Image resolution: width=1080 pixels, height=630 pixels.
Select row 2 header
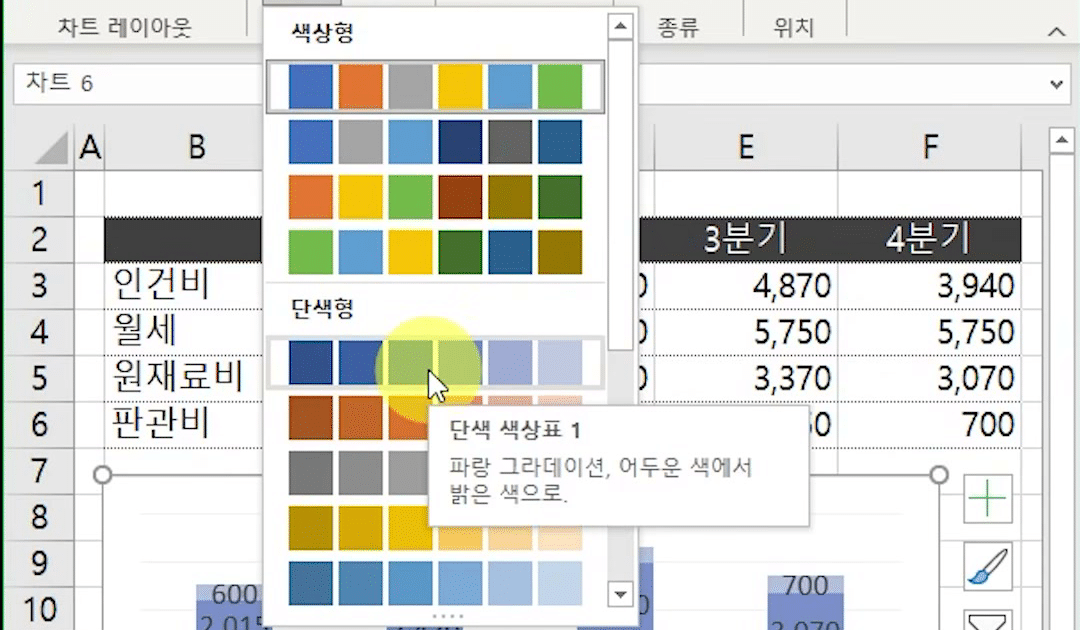coord(39,240)
